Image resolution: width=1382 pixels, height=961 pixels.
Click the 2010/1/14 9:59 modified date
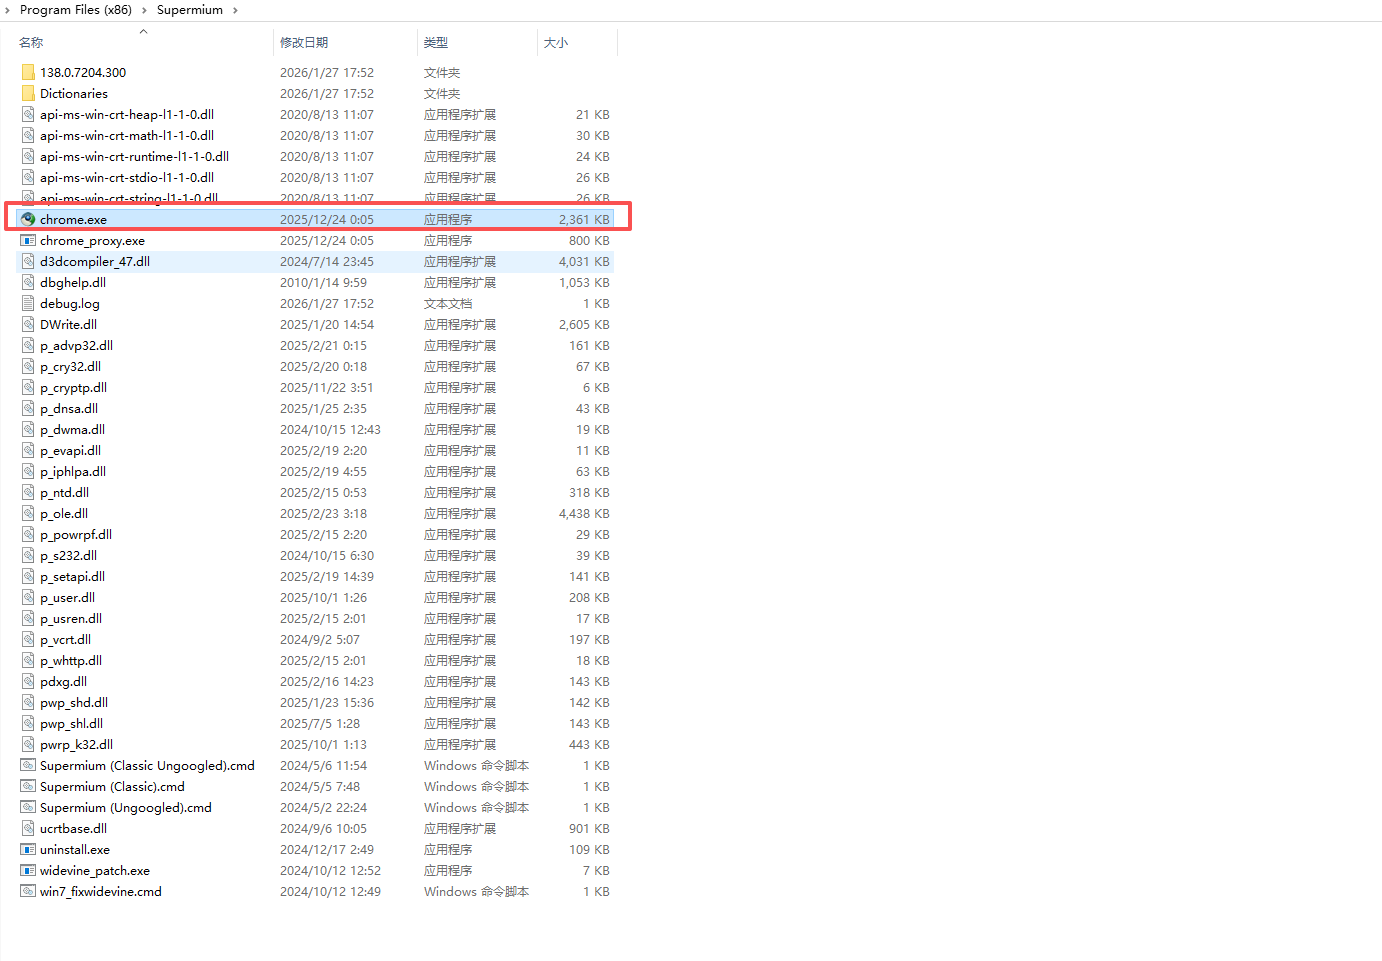pos(324,282)
